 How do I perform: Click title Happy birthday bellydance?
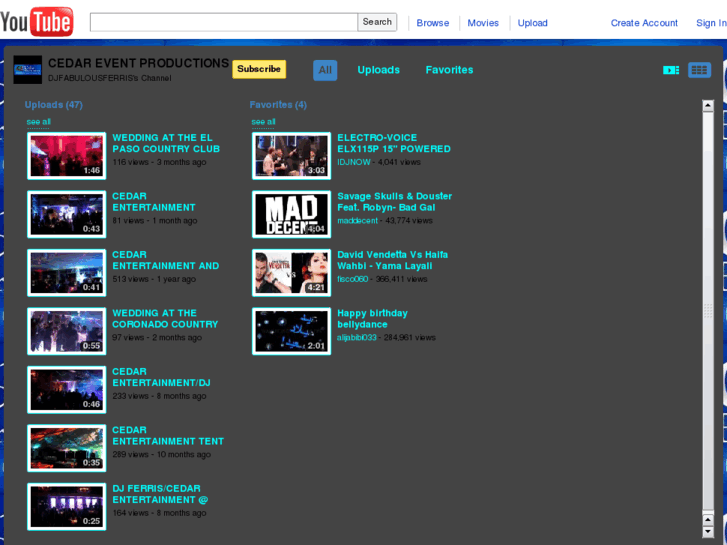pos(372,319)
